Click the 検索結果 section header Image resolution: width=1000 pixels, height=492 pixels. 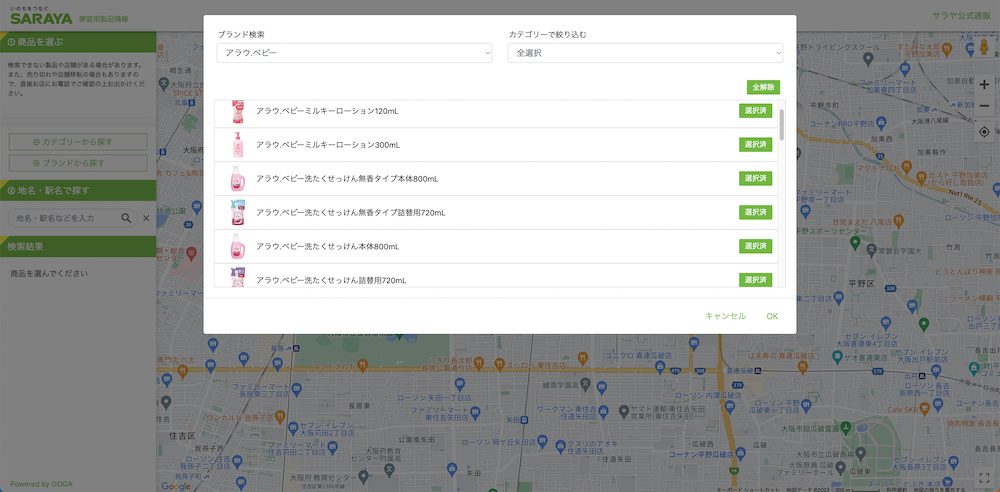(78, 246)
